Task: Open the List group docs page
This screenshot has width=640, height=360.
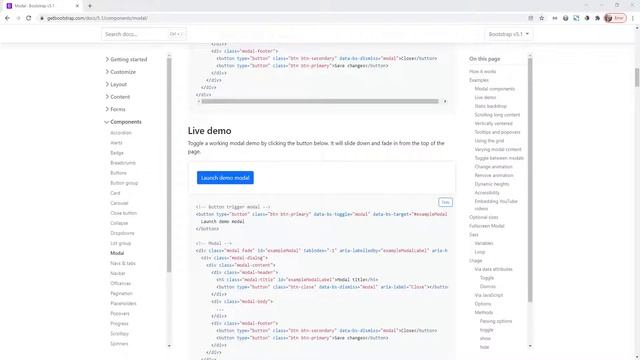Action: [121, 243]
